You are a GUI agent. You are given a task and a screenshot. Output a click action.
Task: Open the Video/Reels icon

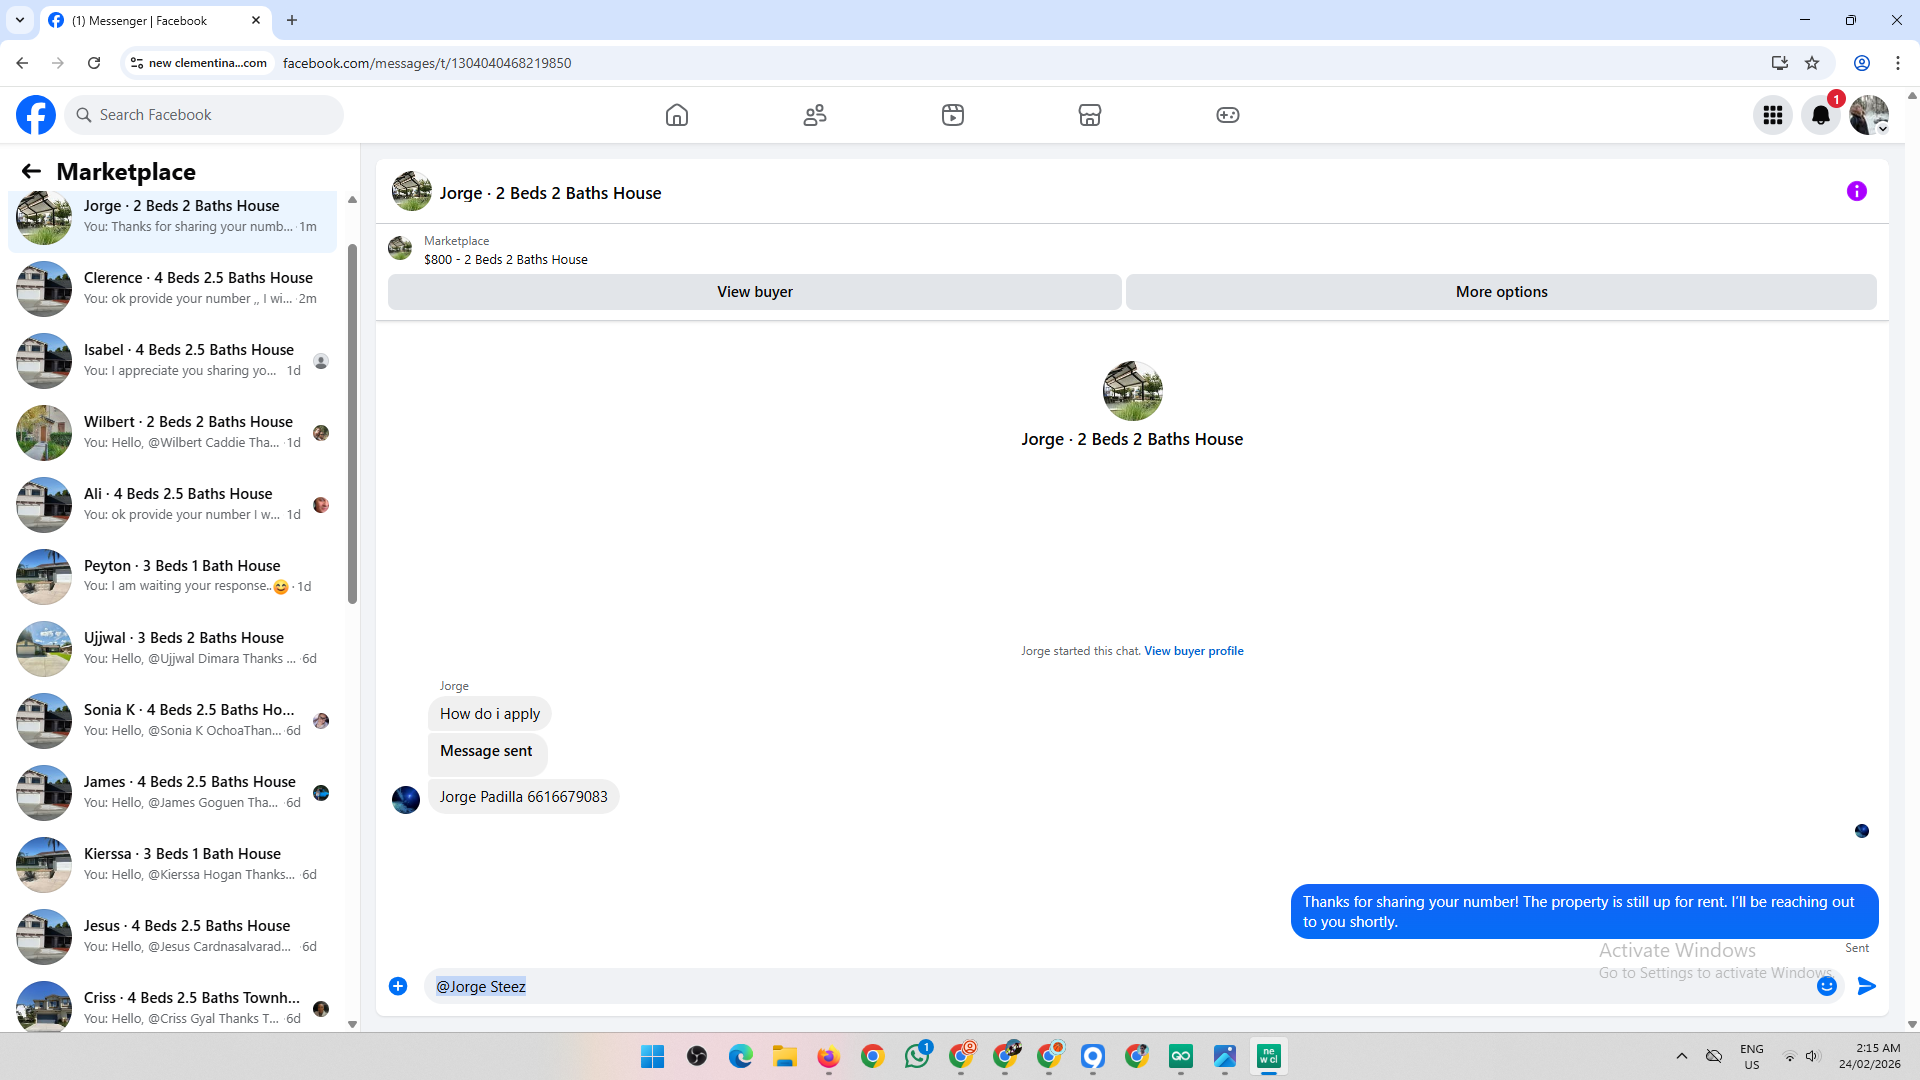click(953, 115)
